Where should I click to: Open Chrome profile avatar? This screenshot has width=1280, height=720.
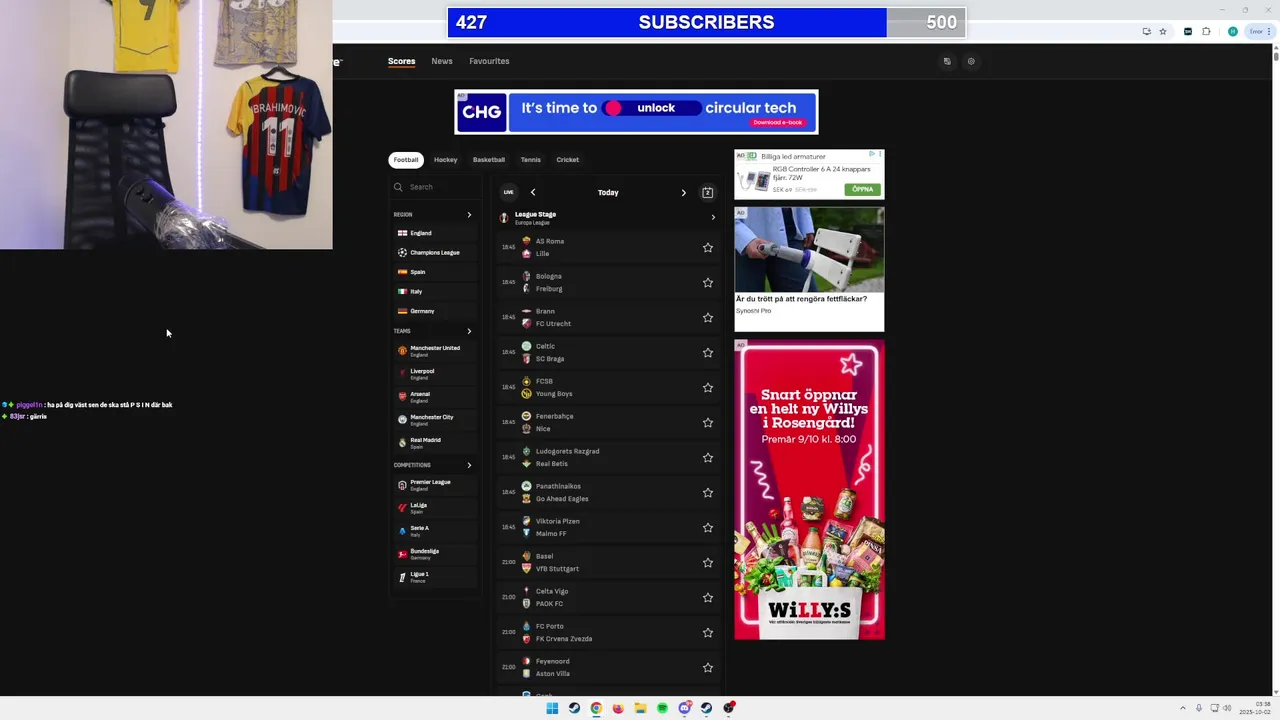(x=1233, y=31)
